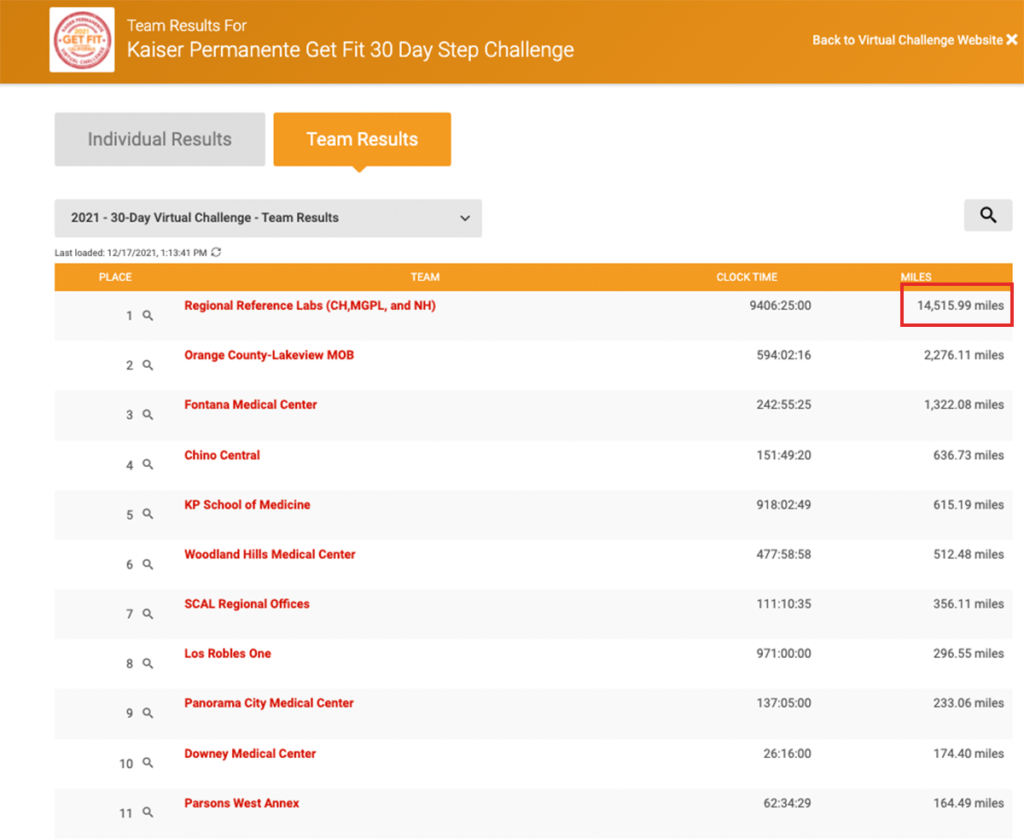Open Orange County-Lakeview MOB team
1024x839 pixels.
coord(269,355)
